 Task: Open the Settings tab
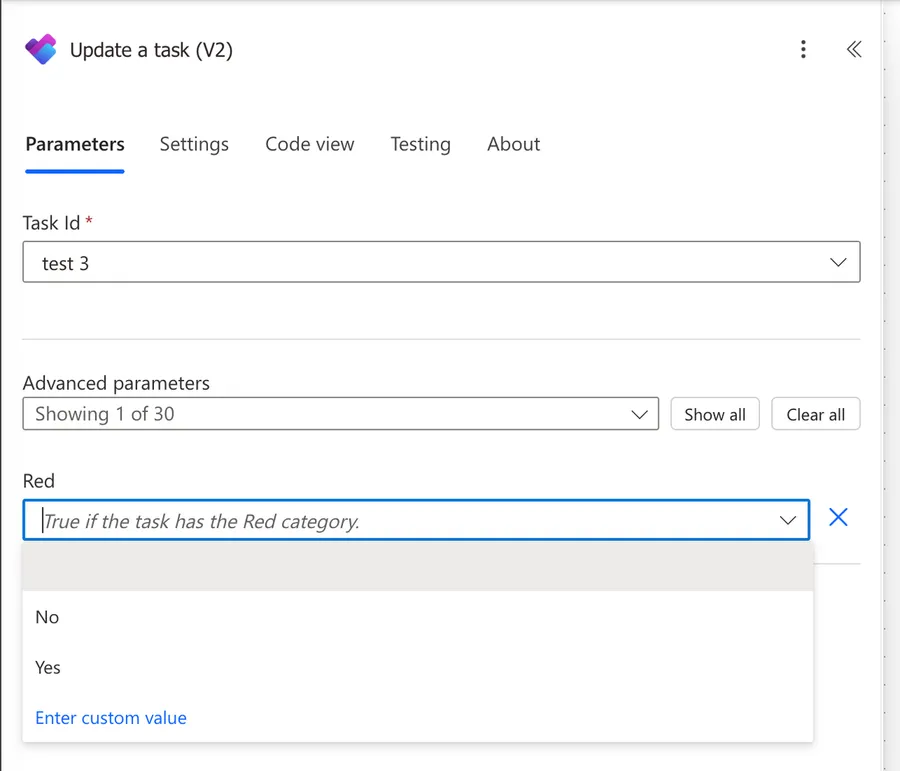[194, 144]
